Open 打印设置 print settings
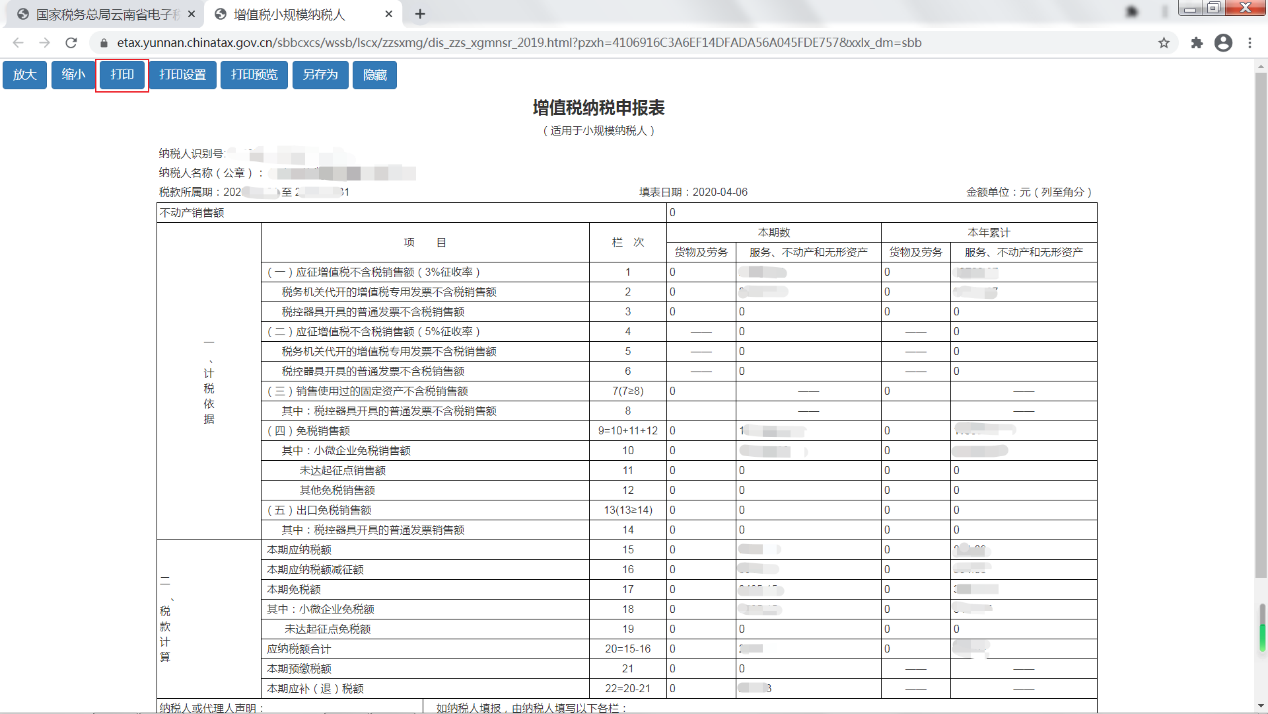 (183, 75)
